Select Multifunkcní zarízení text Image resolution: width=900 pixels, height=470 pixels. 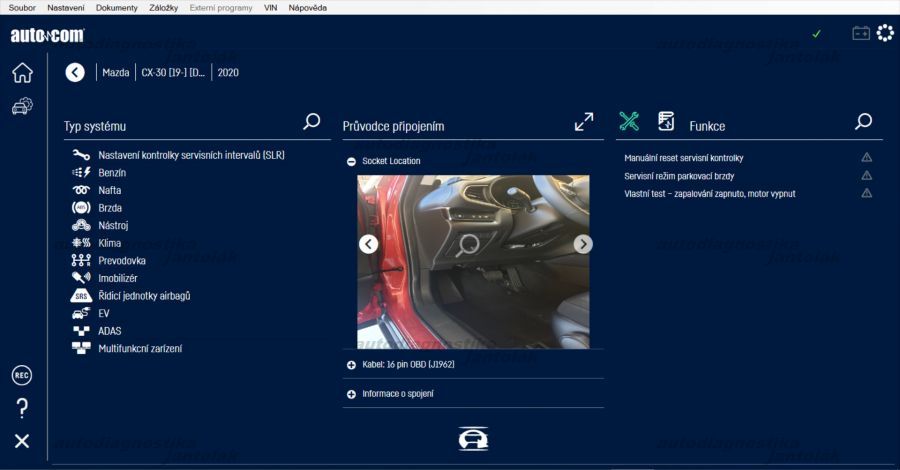(x=140, y=348)
